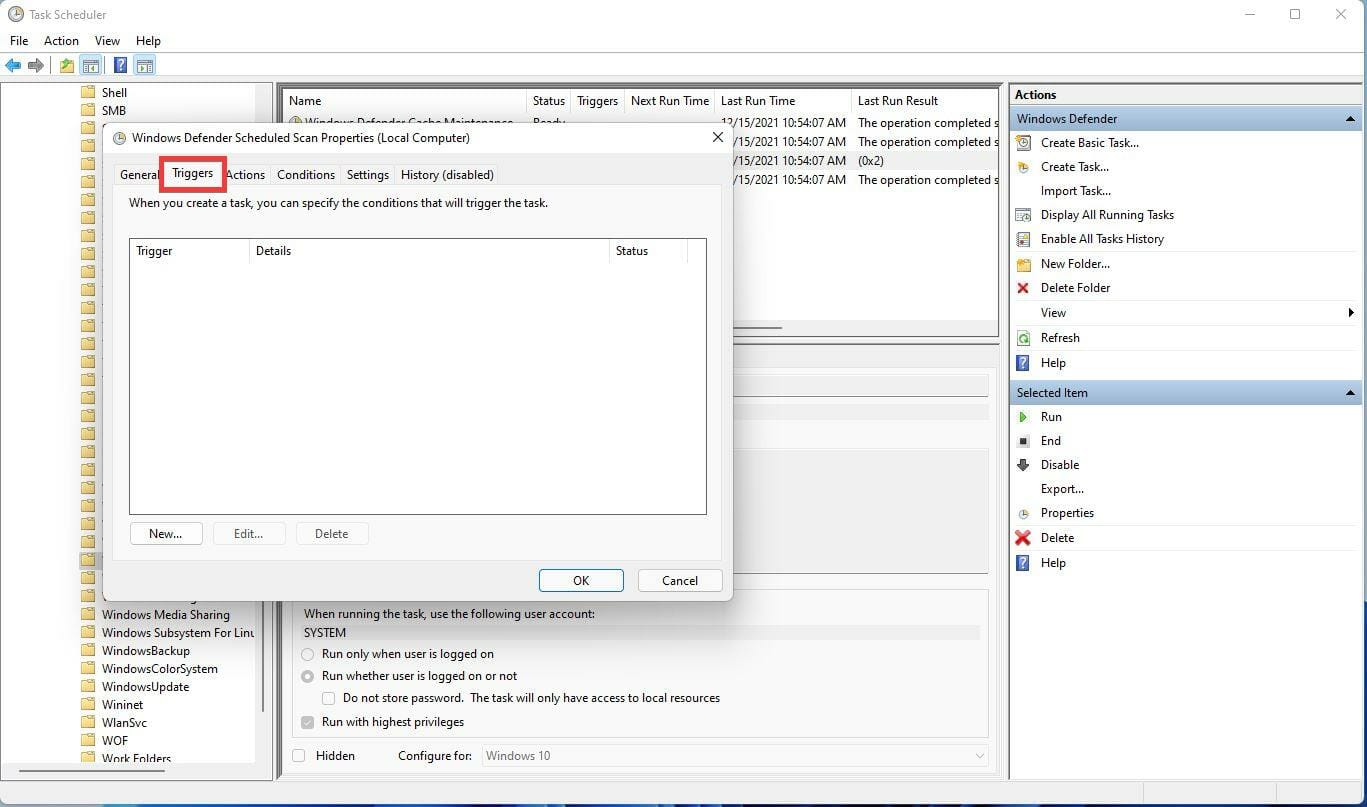Switch to the Conditions tab

point(305,175)
